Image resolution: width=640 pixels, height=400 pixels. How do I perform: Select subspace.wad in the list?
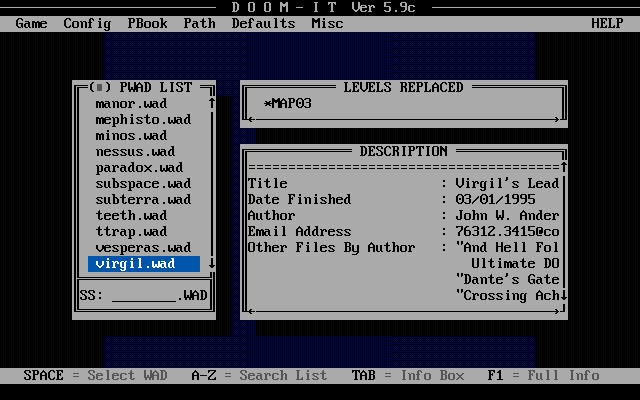coord(144,184)
